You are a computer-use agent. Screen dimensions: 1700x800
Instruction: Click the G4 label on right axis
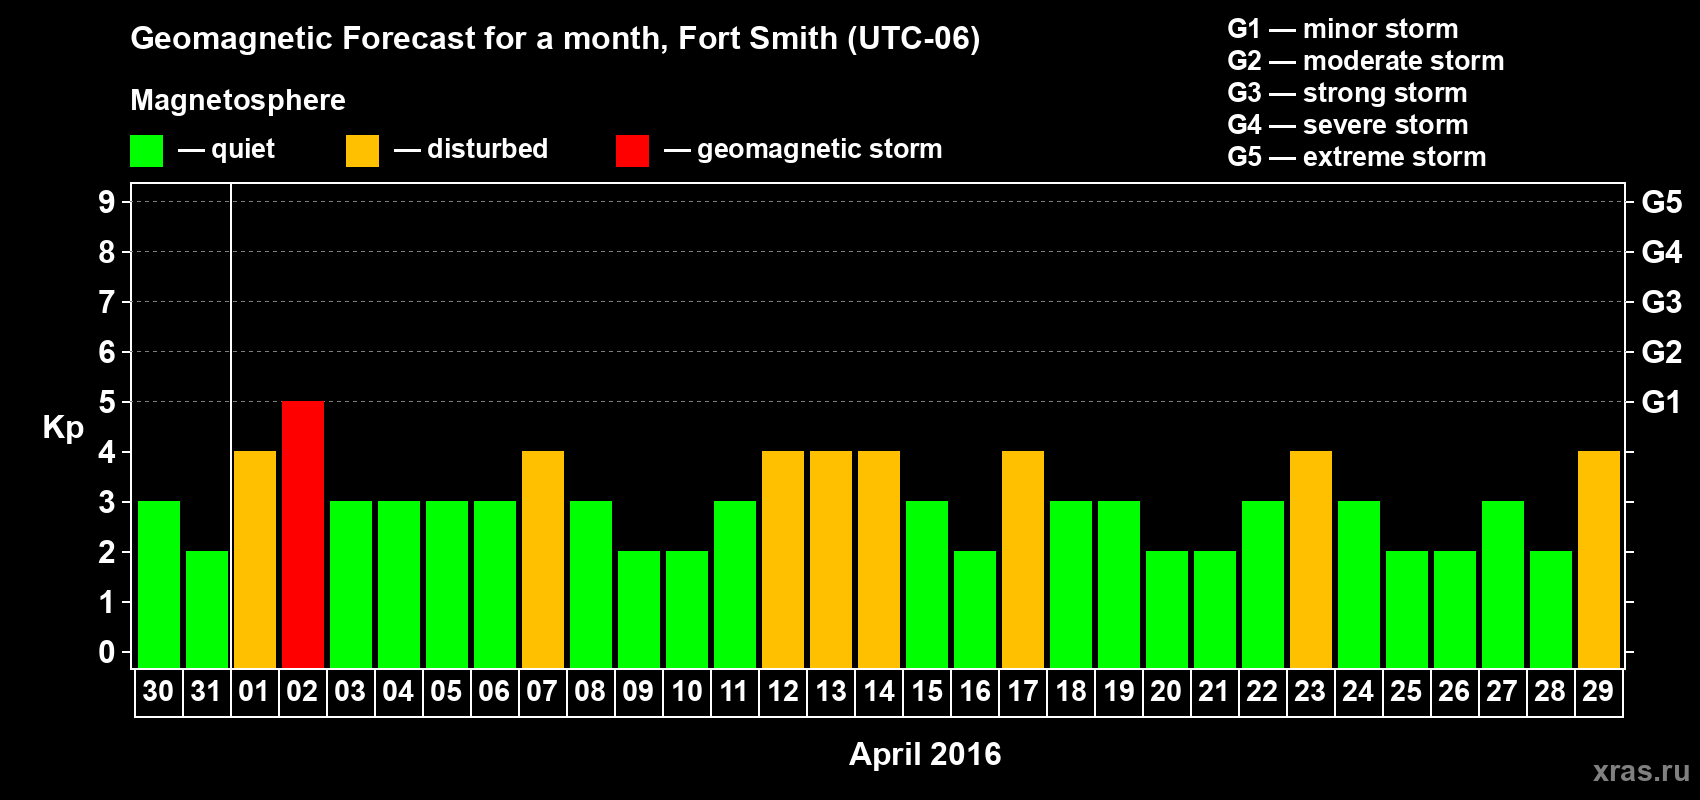click(x=1661, y=252)
